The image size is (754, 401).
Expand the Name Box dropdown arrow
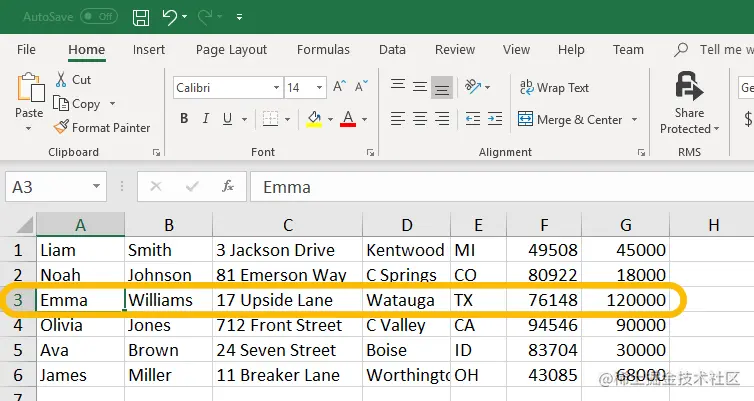96,187
